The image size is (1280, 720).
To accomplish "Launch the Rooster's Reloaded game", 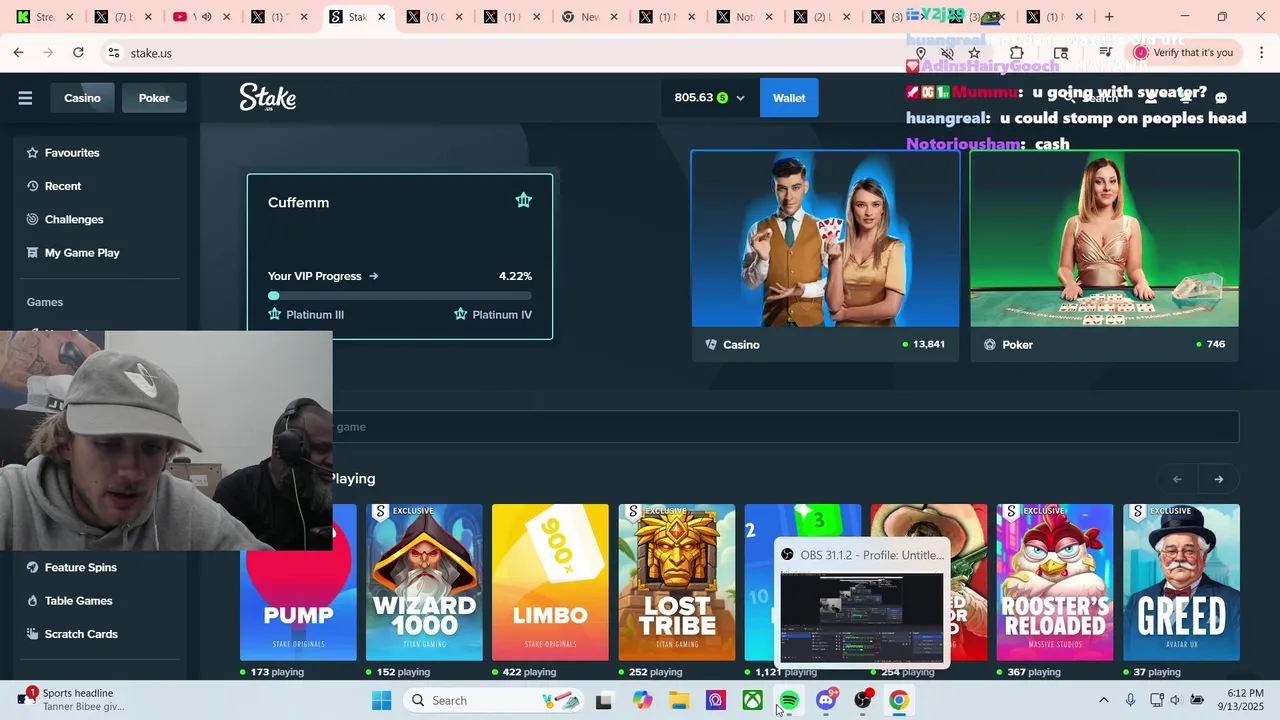I will (1055, 582).
